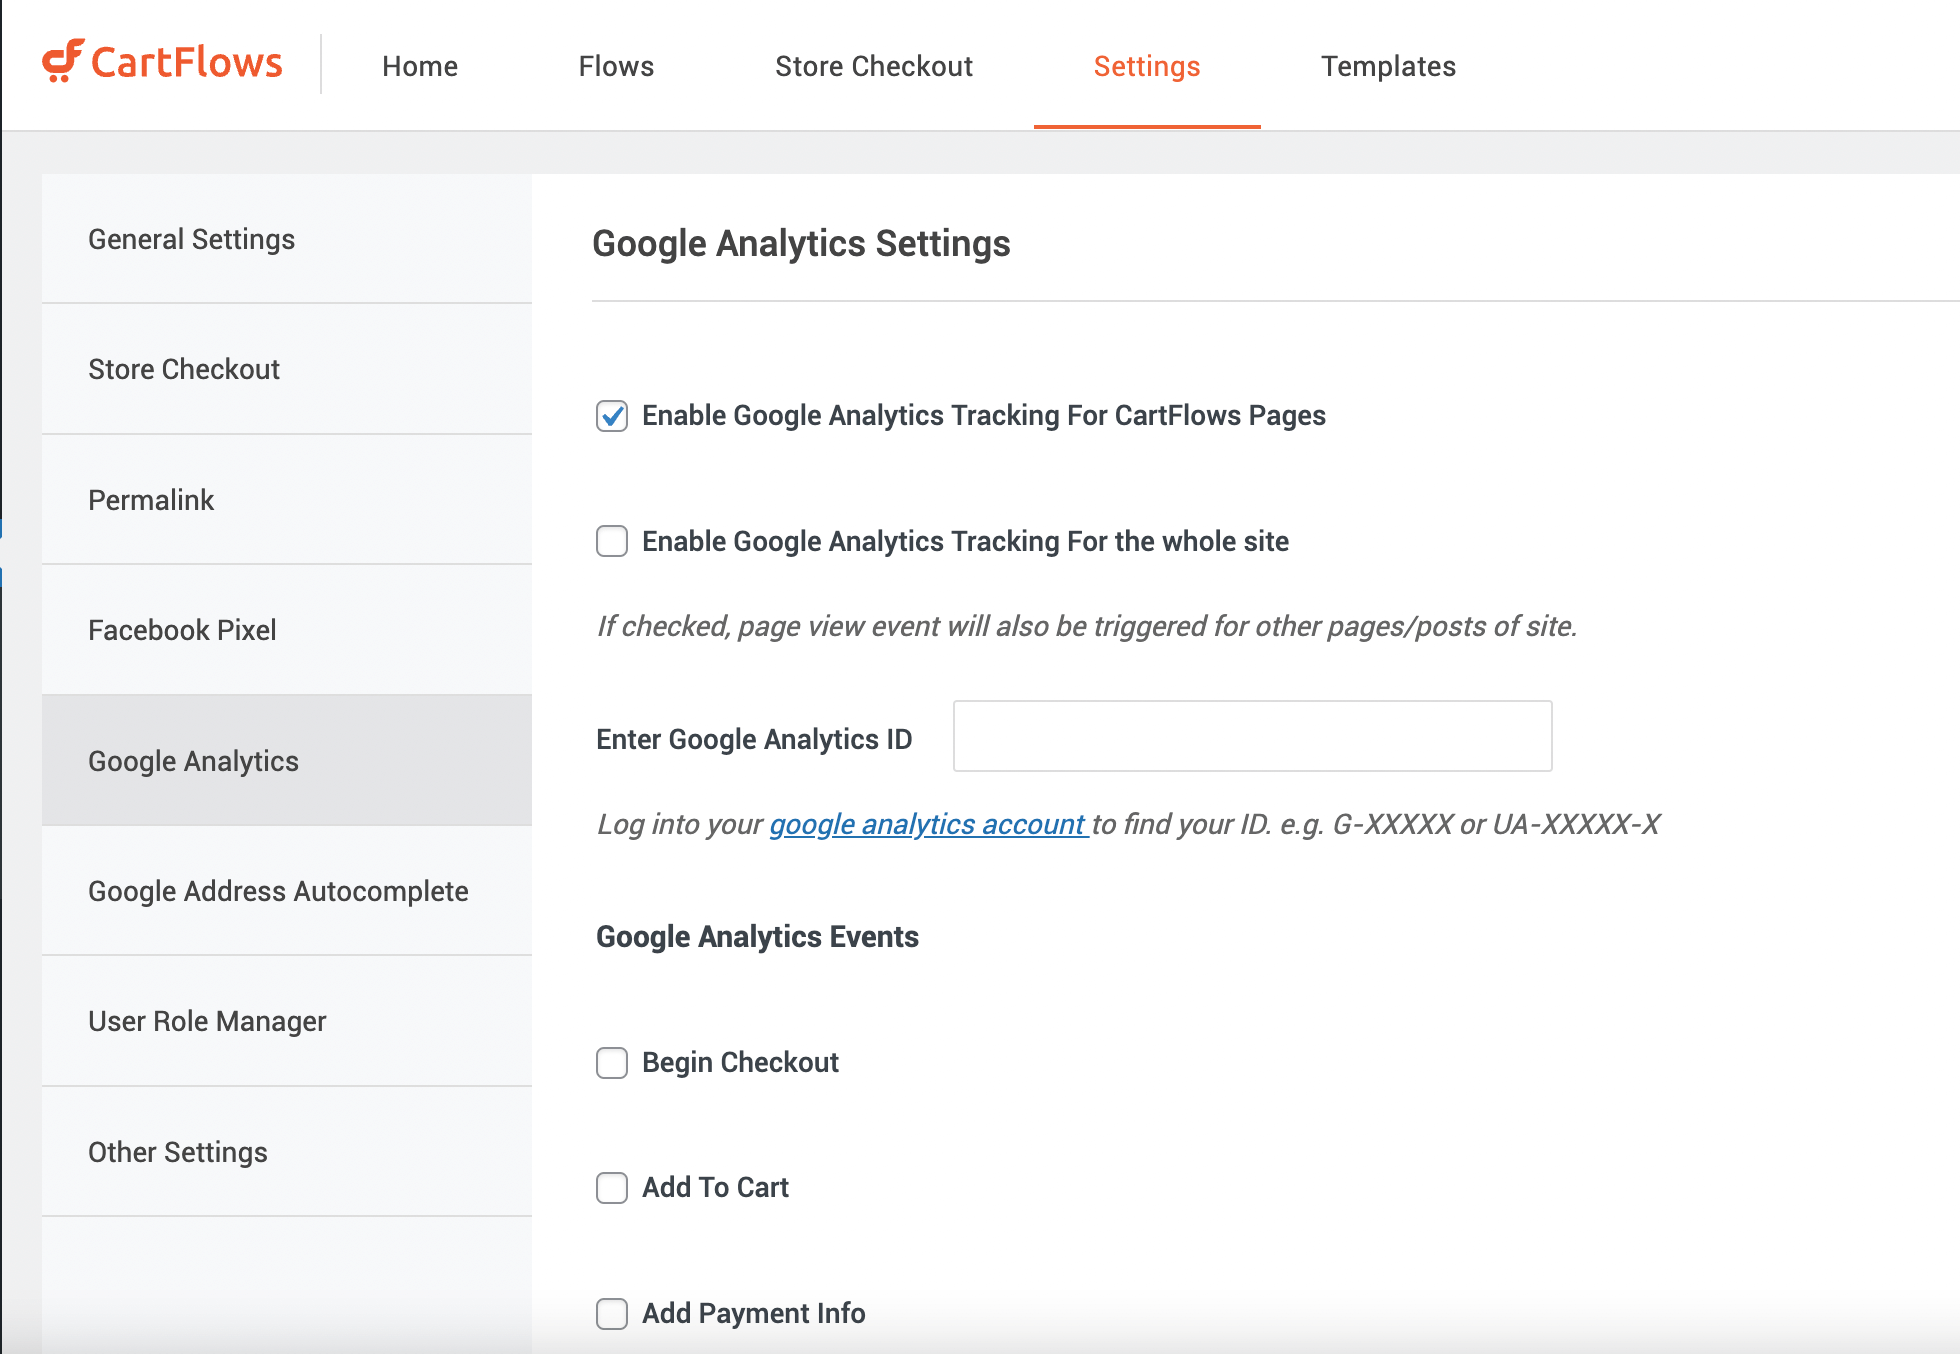Select Google Analytics in sidebar

point(287,761)
